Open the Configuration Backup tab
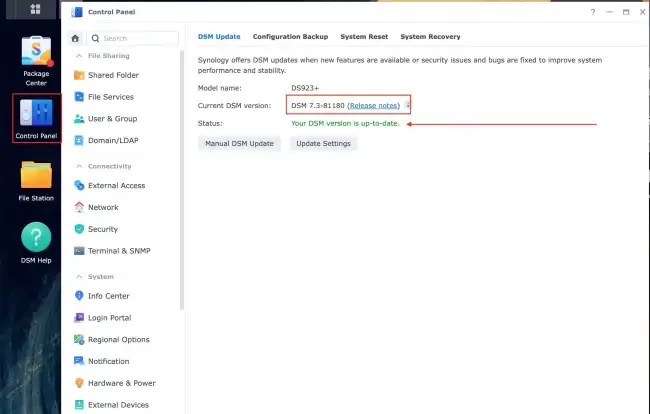 tap(290, 36)
